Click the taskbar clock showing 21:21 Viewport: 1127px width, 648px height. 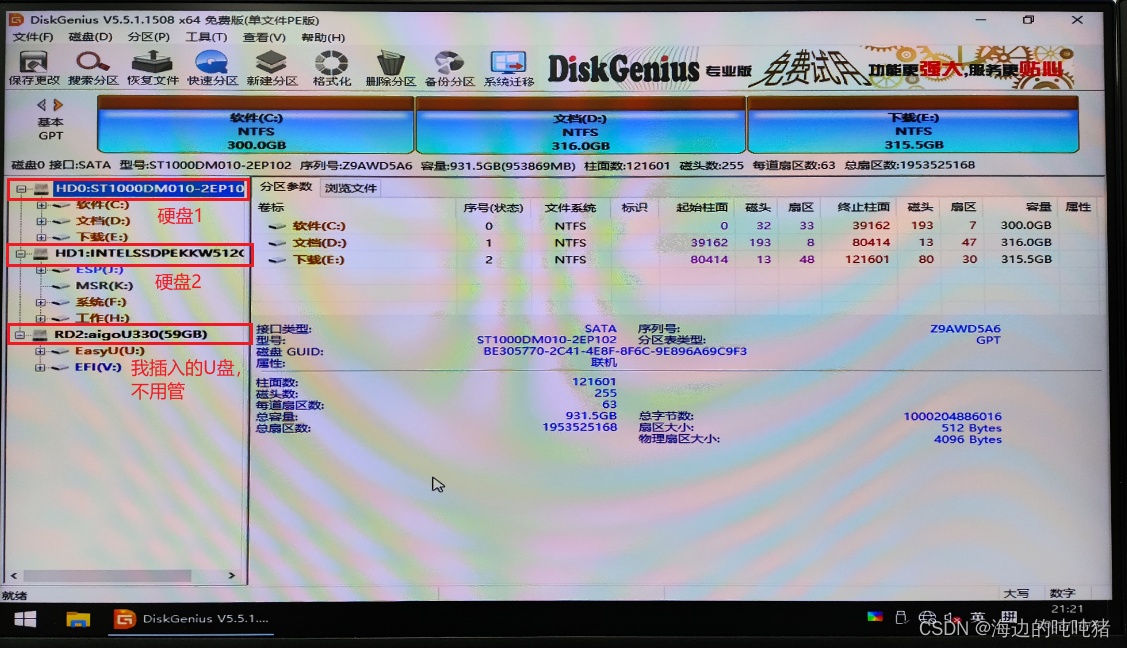(x=1067, y=609)
